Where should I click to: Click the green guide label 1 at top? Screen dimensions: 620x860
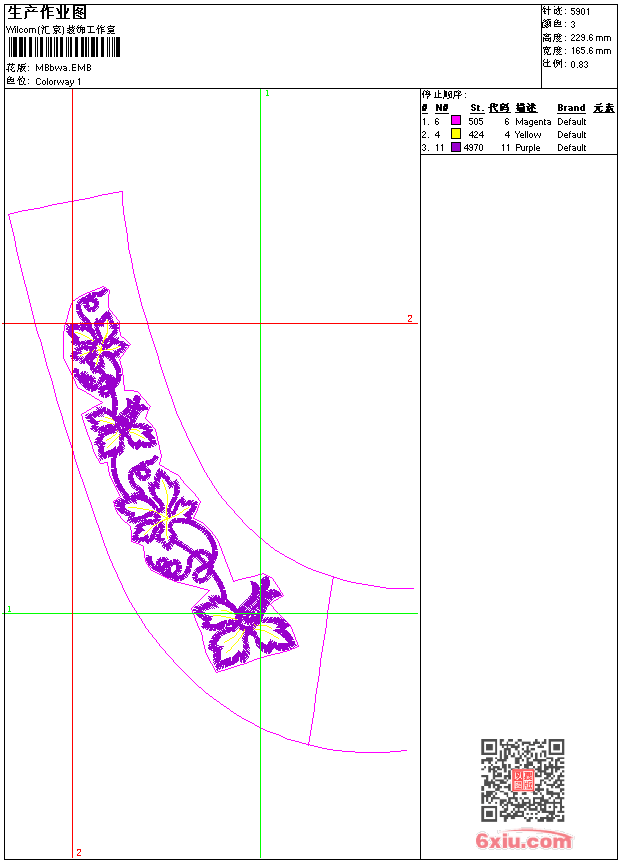click(267, 94)
